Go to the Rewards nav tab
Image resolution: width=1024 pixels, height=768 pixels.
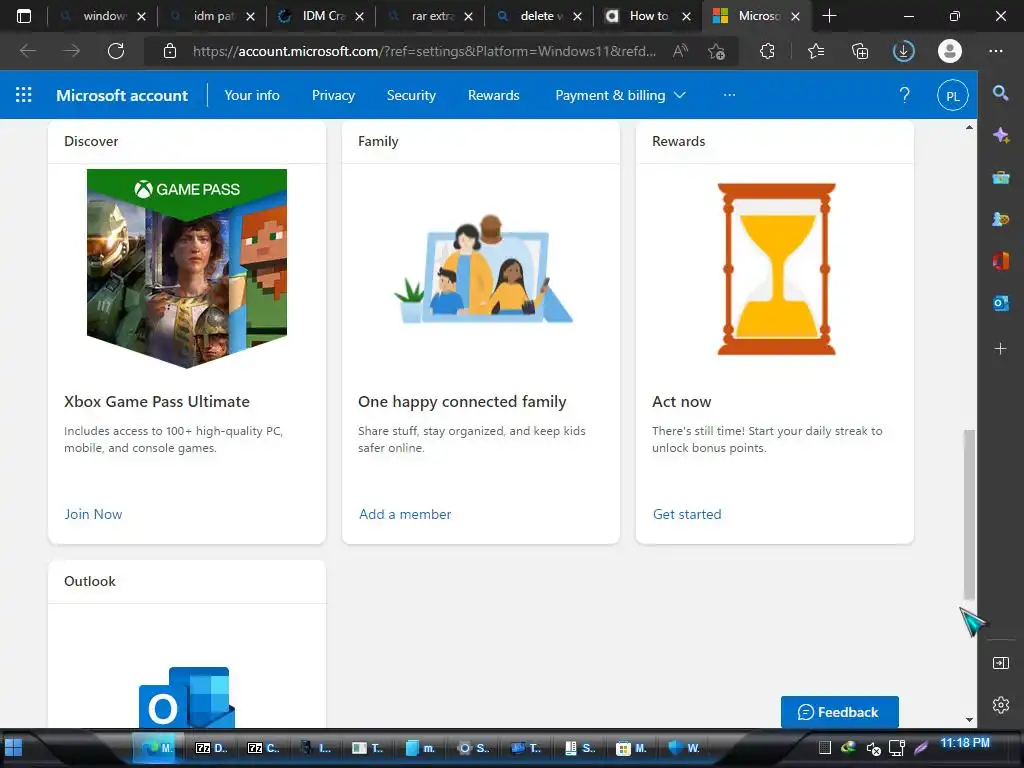[493, 95]
